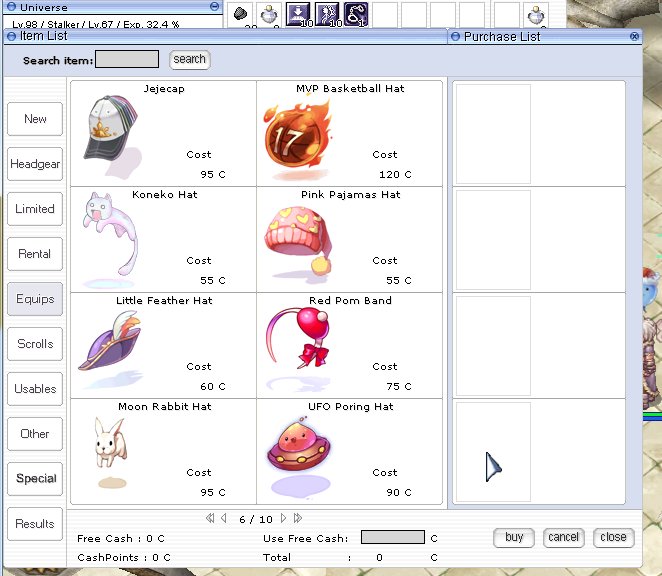662x576 pixels.
Task: Click the 90 C cost value
Action: pyautogui.click(x=399, y=492)
